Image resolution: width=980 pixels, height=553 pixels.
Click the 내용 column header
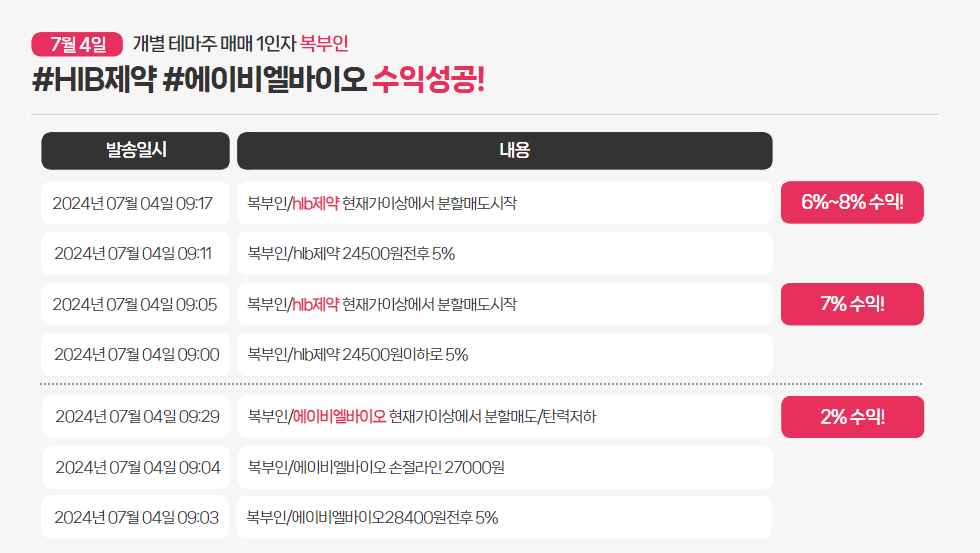505,151
